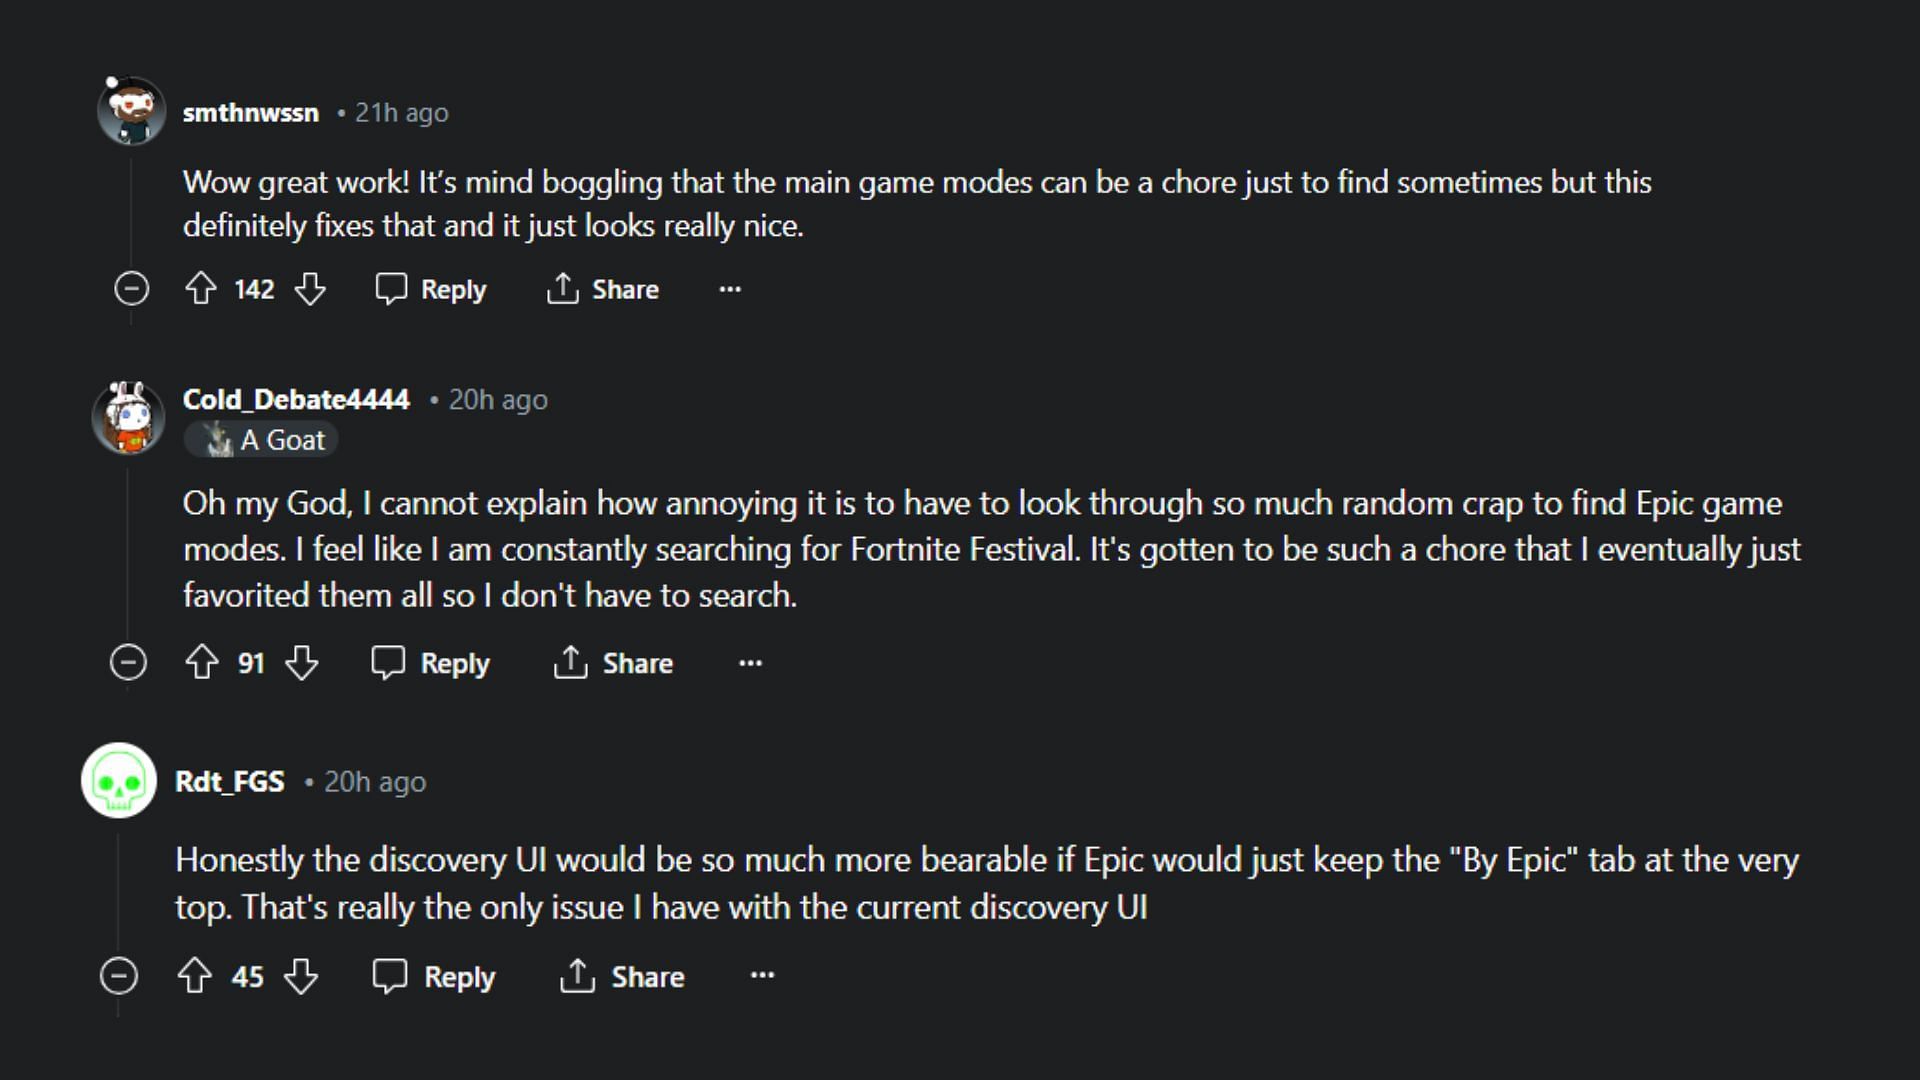The width and height of the screenshot is (1920, 1080).
Task: Open Rdt_FGS's green skull avatar
Action: point(119,780)
